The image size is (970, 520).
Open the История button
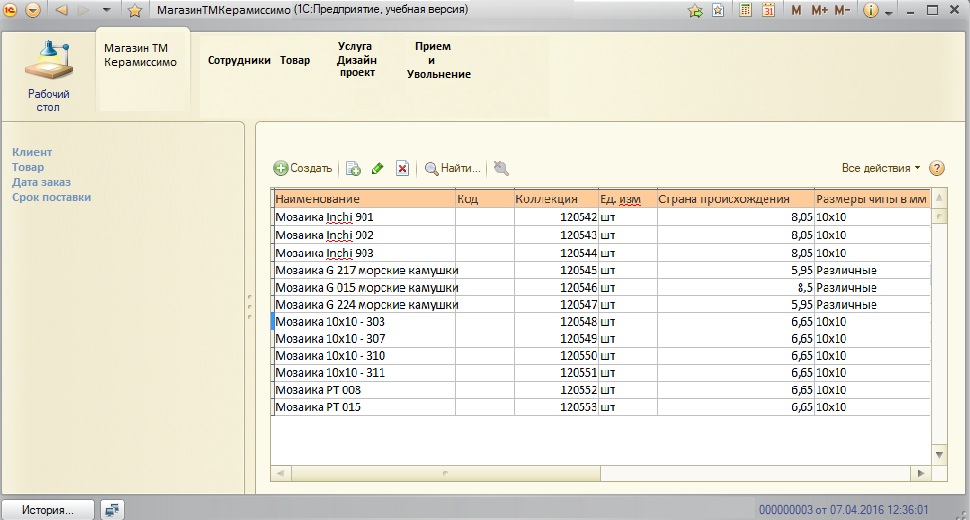[48, 510]
